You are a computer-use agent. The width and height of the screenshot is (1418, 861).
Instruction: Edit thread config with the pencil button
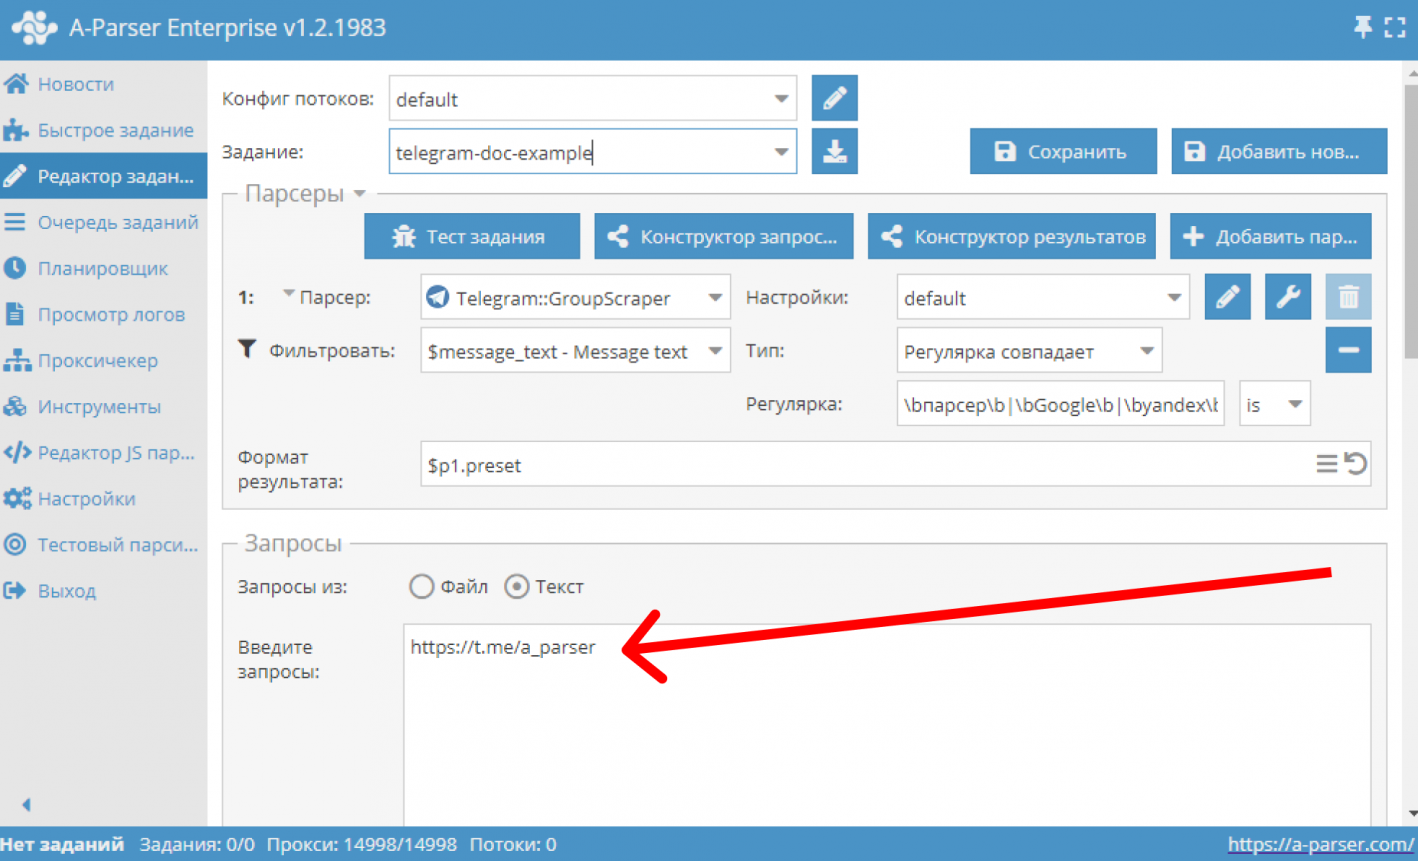834,98
